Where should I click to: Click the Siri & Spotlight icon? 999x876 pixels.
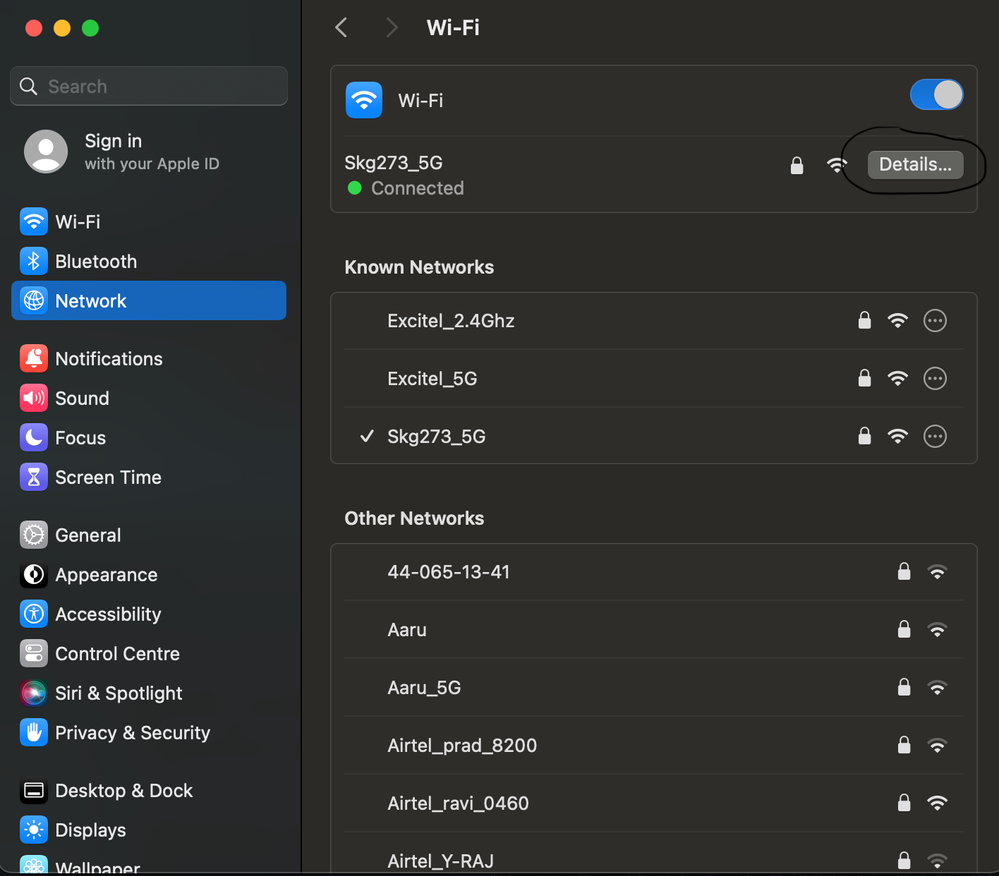pos(34,693)
